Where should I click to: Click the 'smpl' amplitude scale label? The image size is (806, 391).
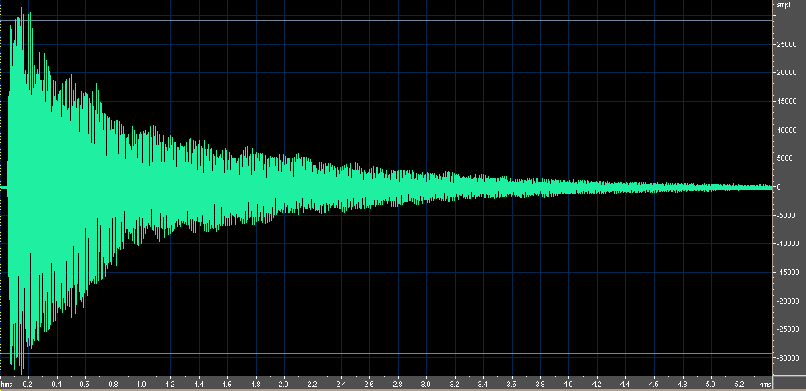click(784, 5)
